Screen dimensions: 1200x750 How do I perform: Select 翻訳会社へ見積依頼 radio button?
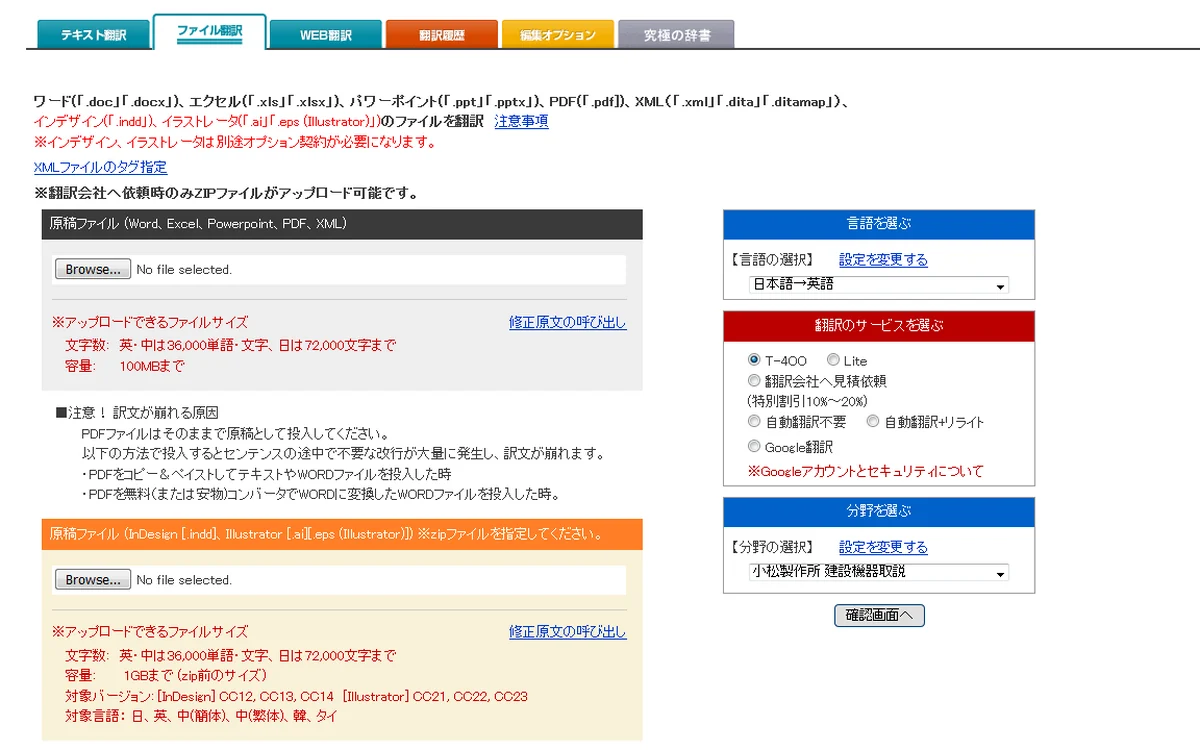(754, 381)
